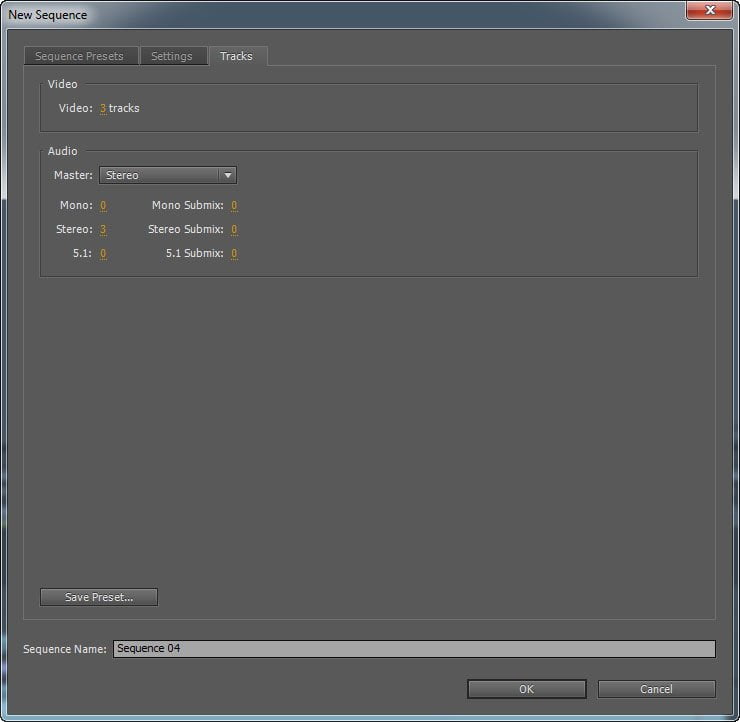Select the Tracks tab
Screen dimensions: 740x722
237,56
